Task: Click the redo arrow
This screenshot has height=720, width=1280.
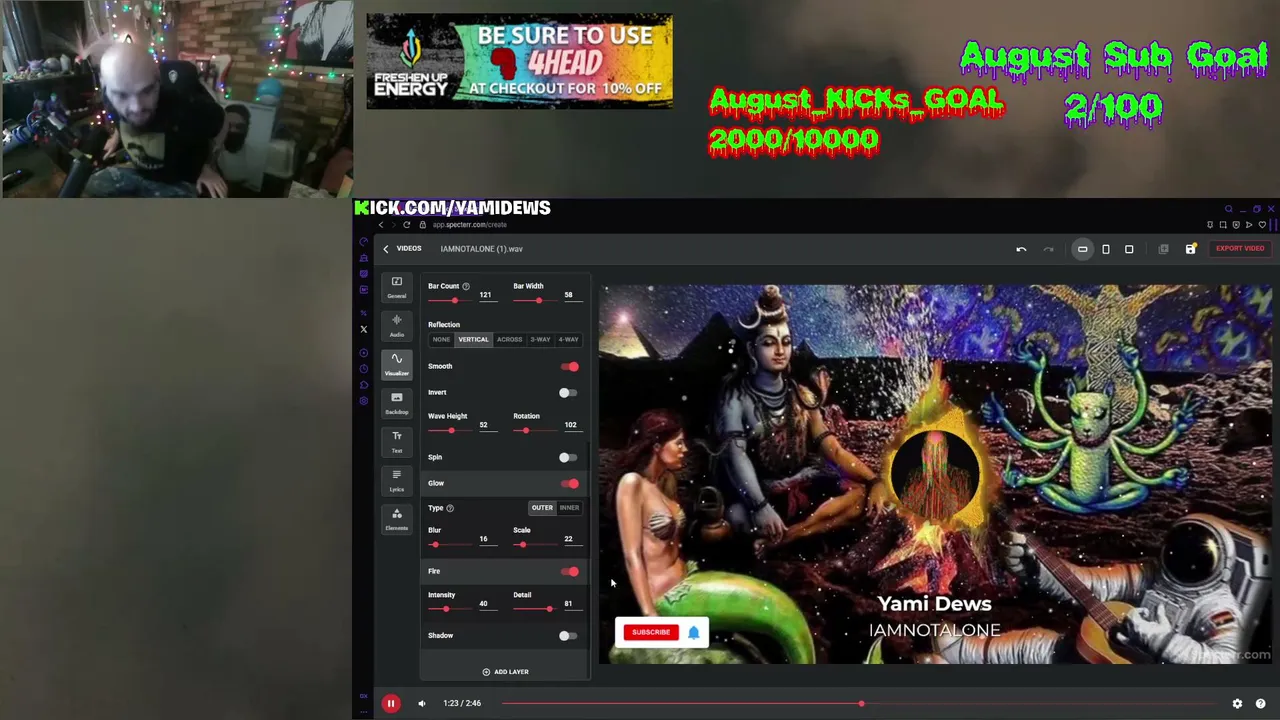Action: tap(1048, 249)
